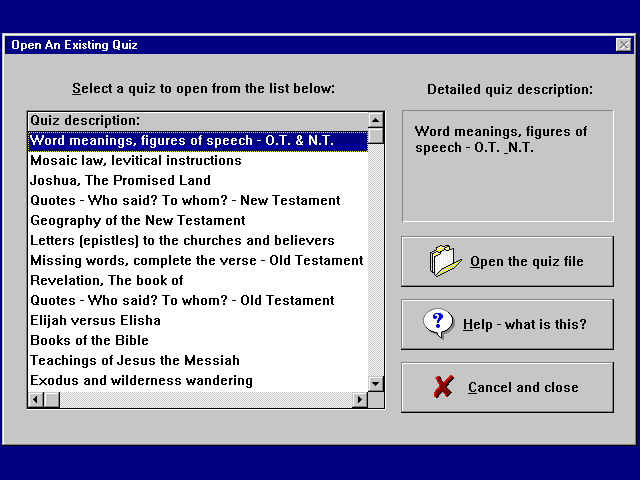Screen dimensions: 640x480
Task: Click the question mark help bubble icon
Action: [x=438, y=323]
